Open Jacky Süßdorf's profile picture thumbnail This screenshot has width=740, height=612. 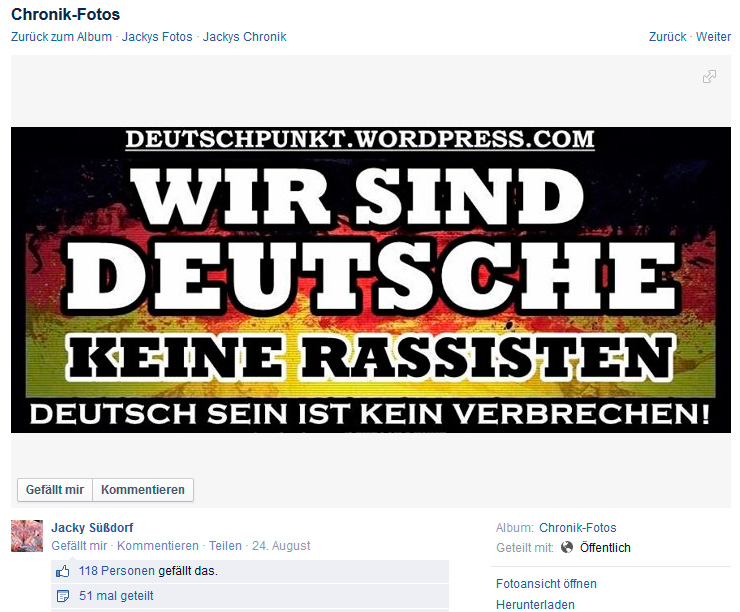pos(27,536)
